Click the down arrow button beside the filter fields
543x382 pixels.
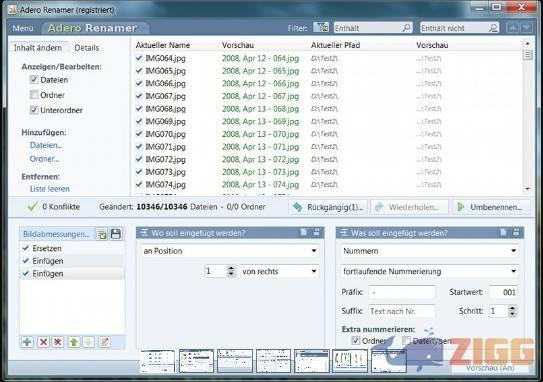pyautogui.click(x=526, y=28)
